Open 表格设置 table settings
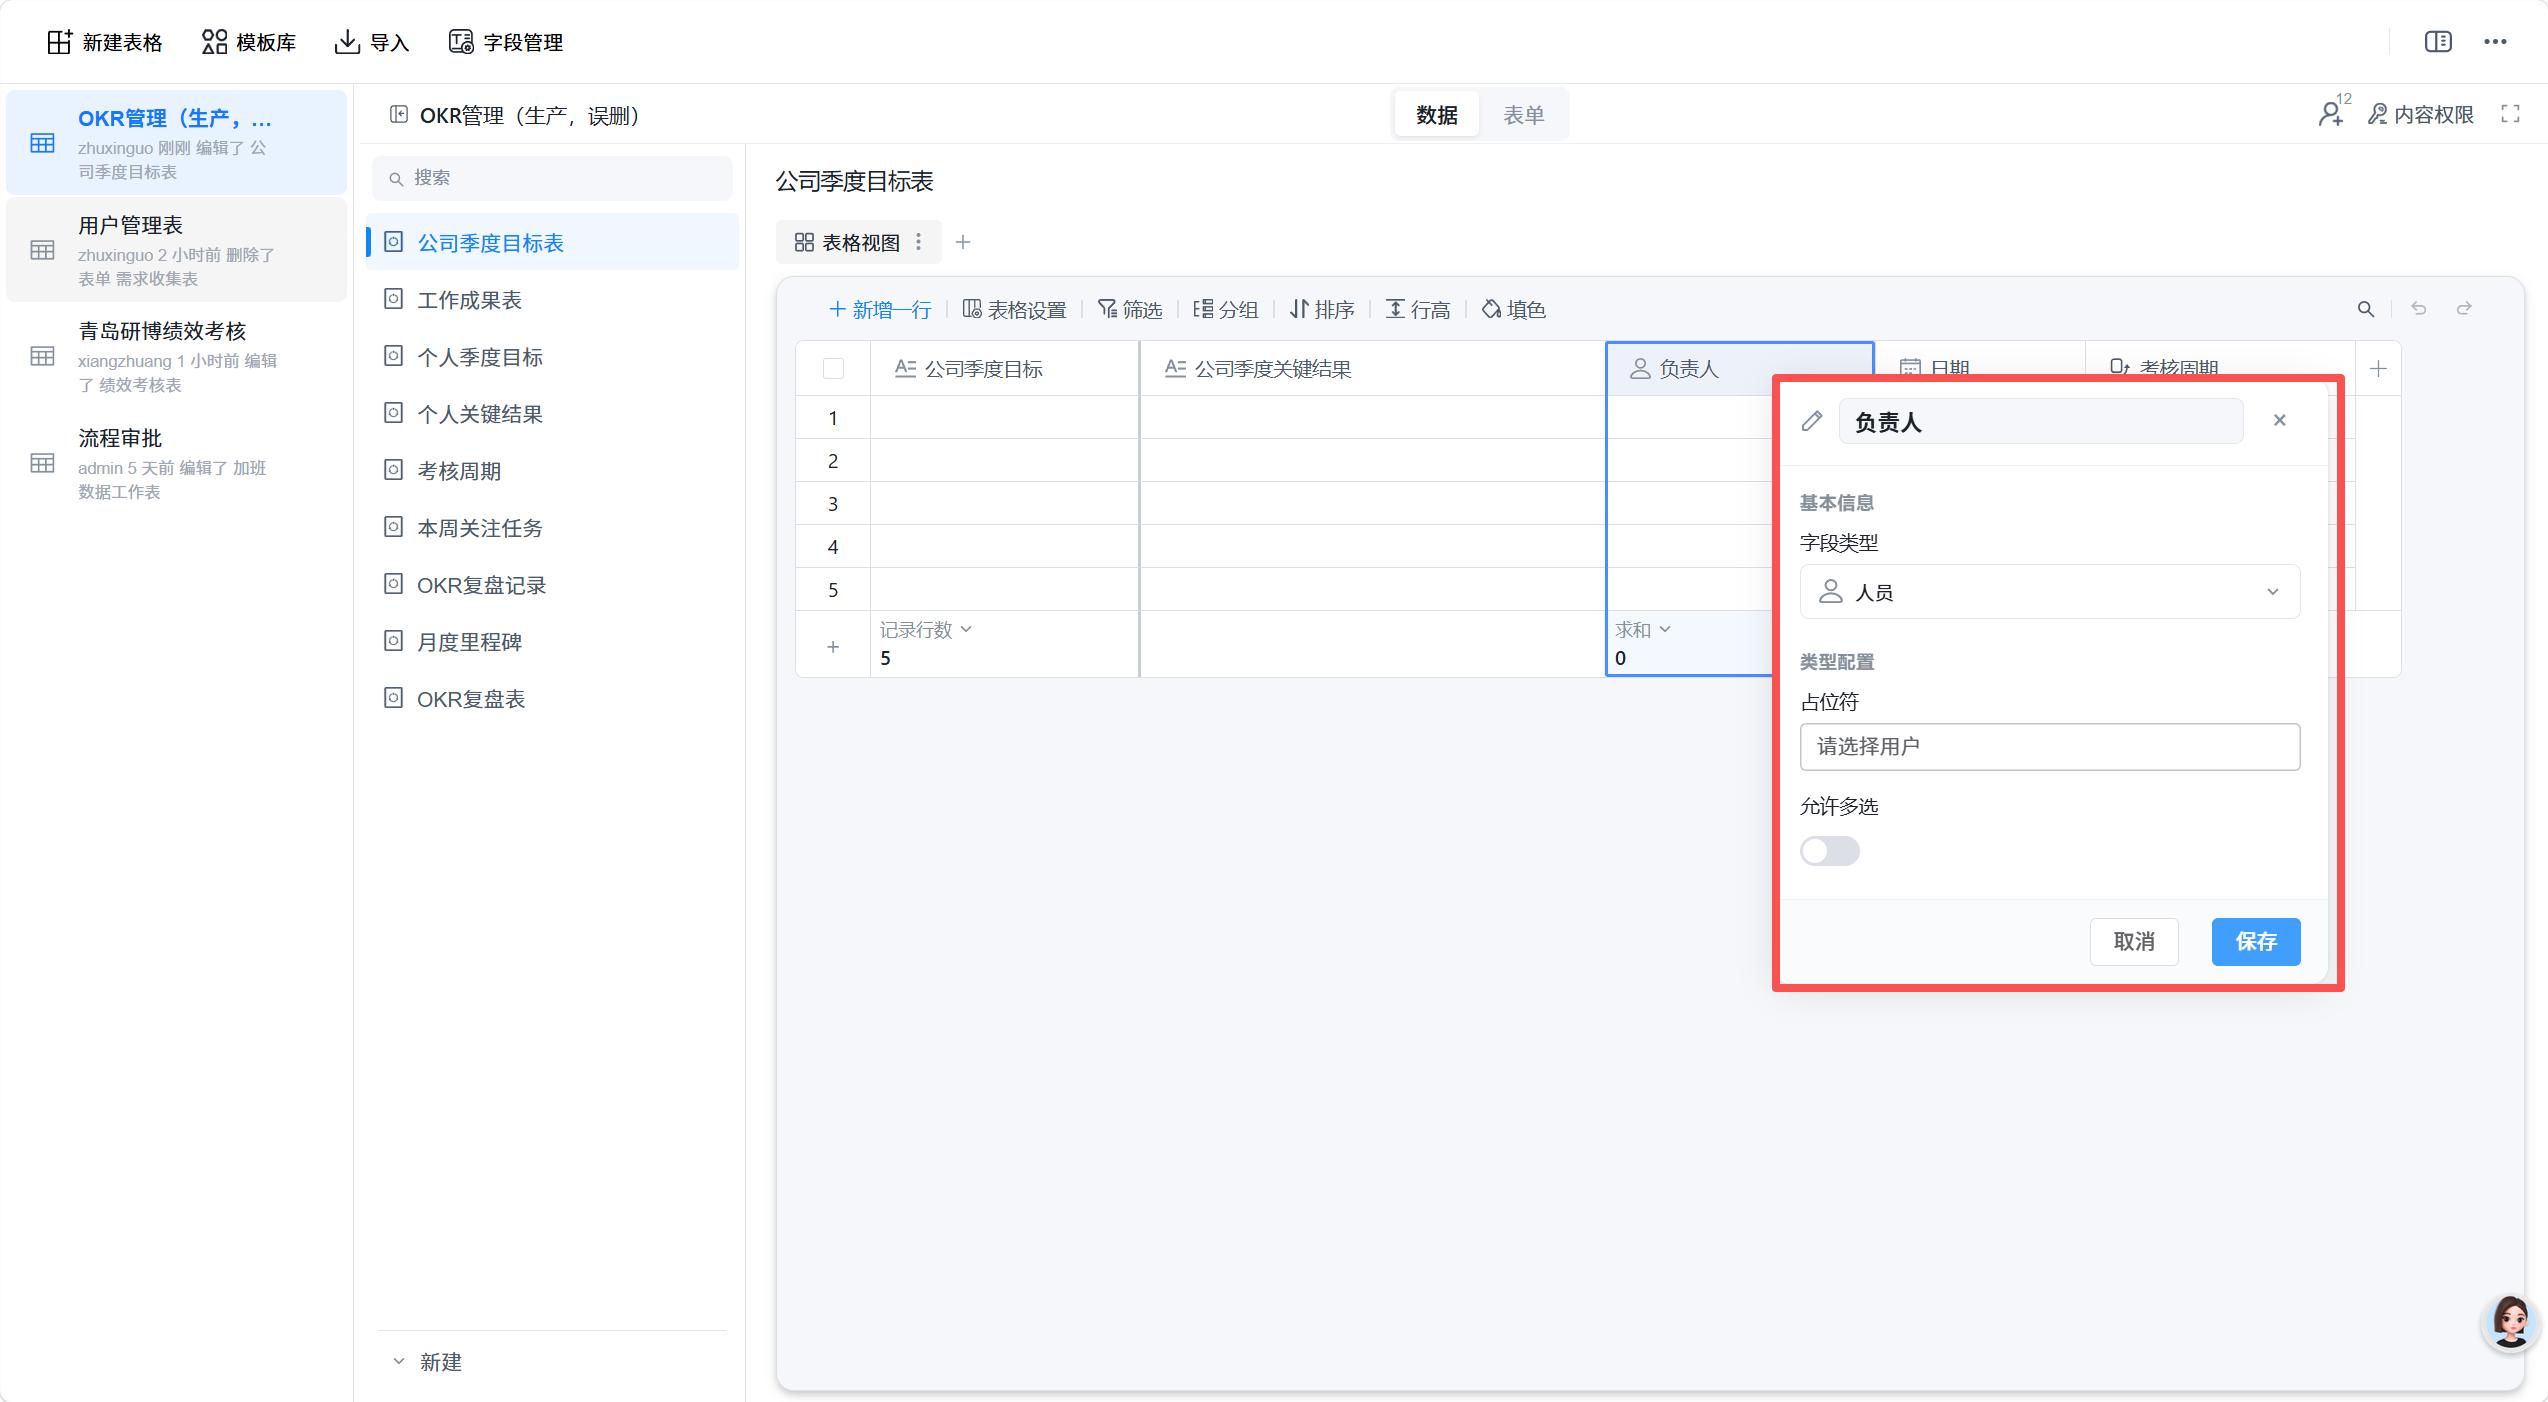The height and width of the screenshot is (1402, 2548). [x=1014, y=309]
